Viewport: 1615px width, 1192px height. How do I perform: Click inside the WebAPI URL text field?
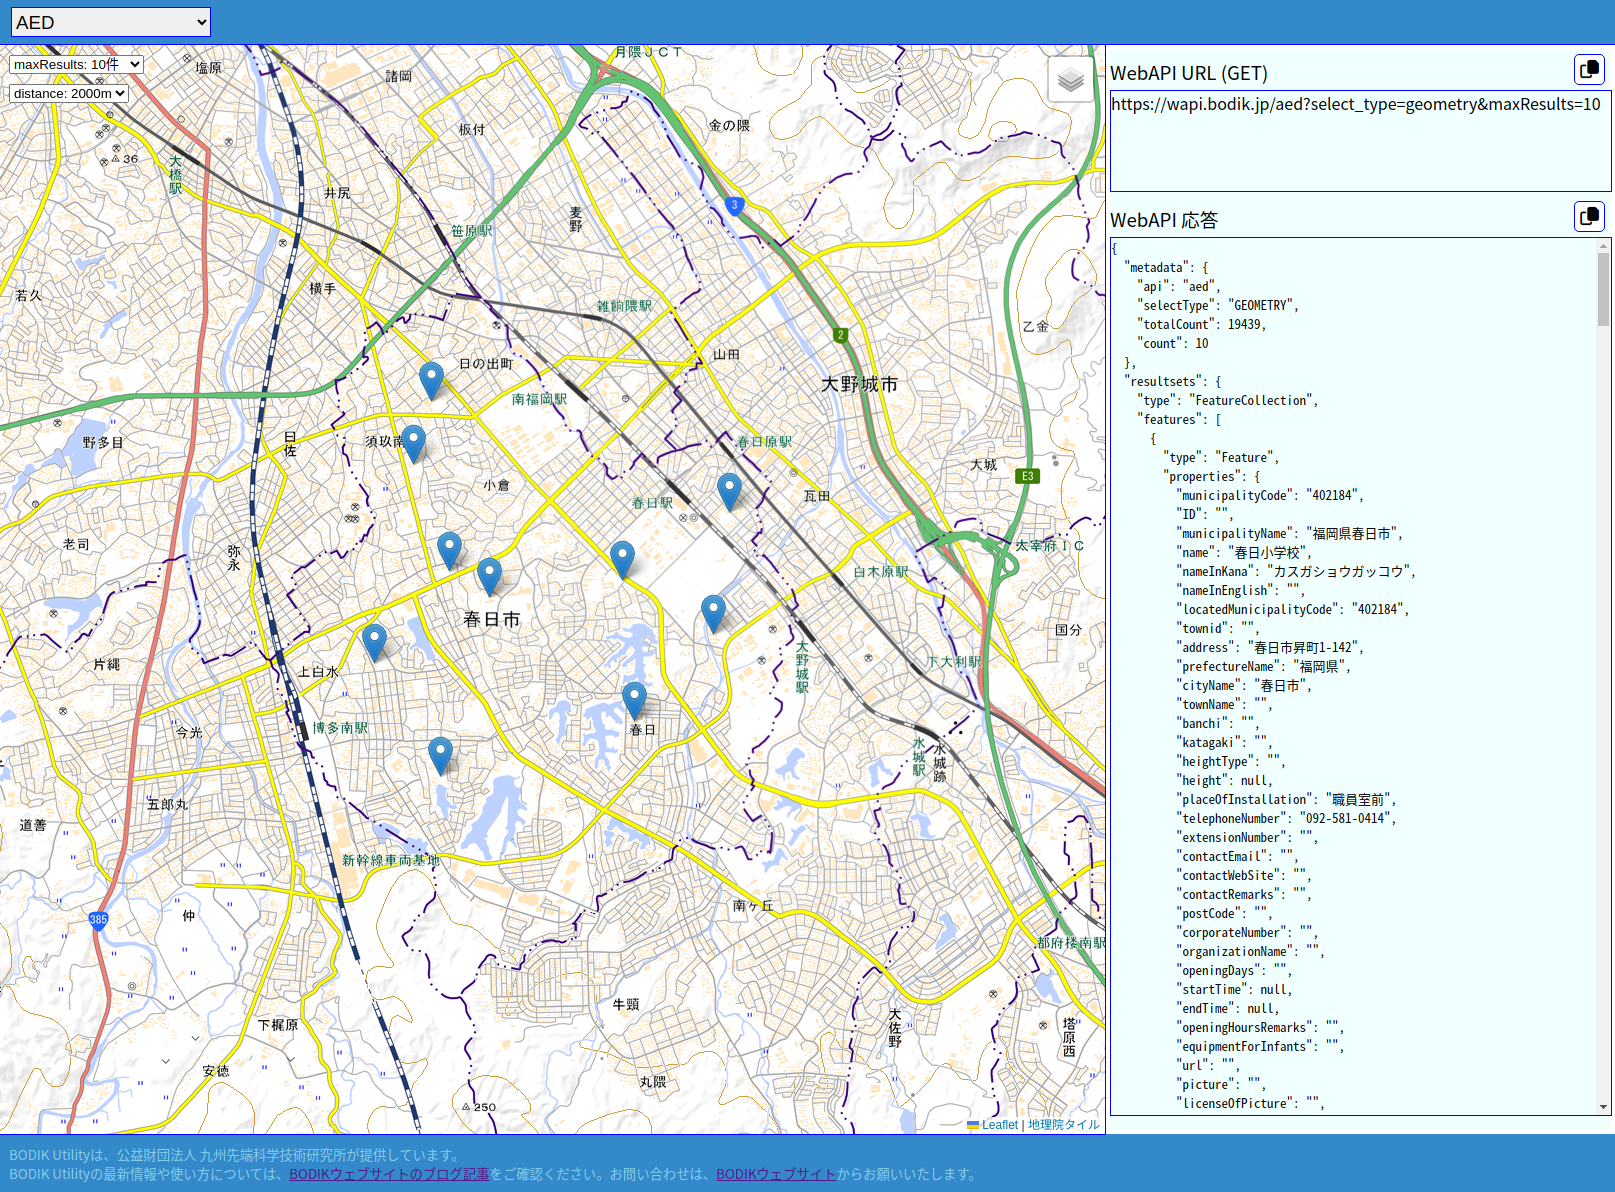1358,140
